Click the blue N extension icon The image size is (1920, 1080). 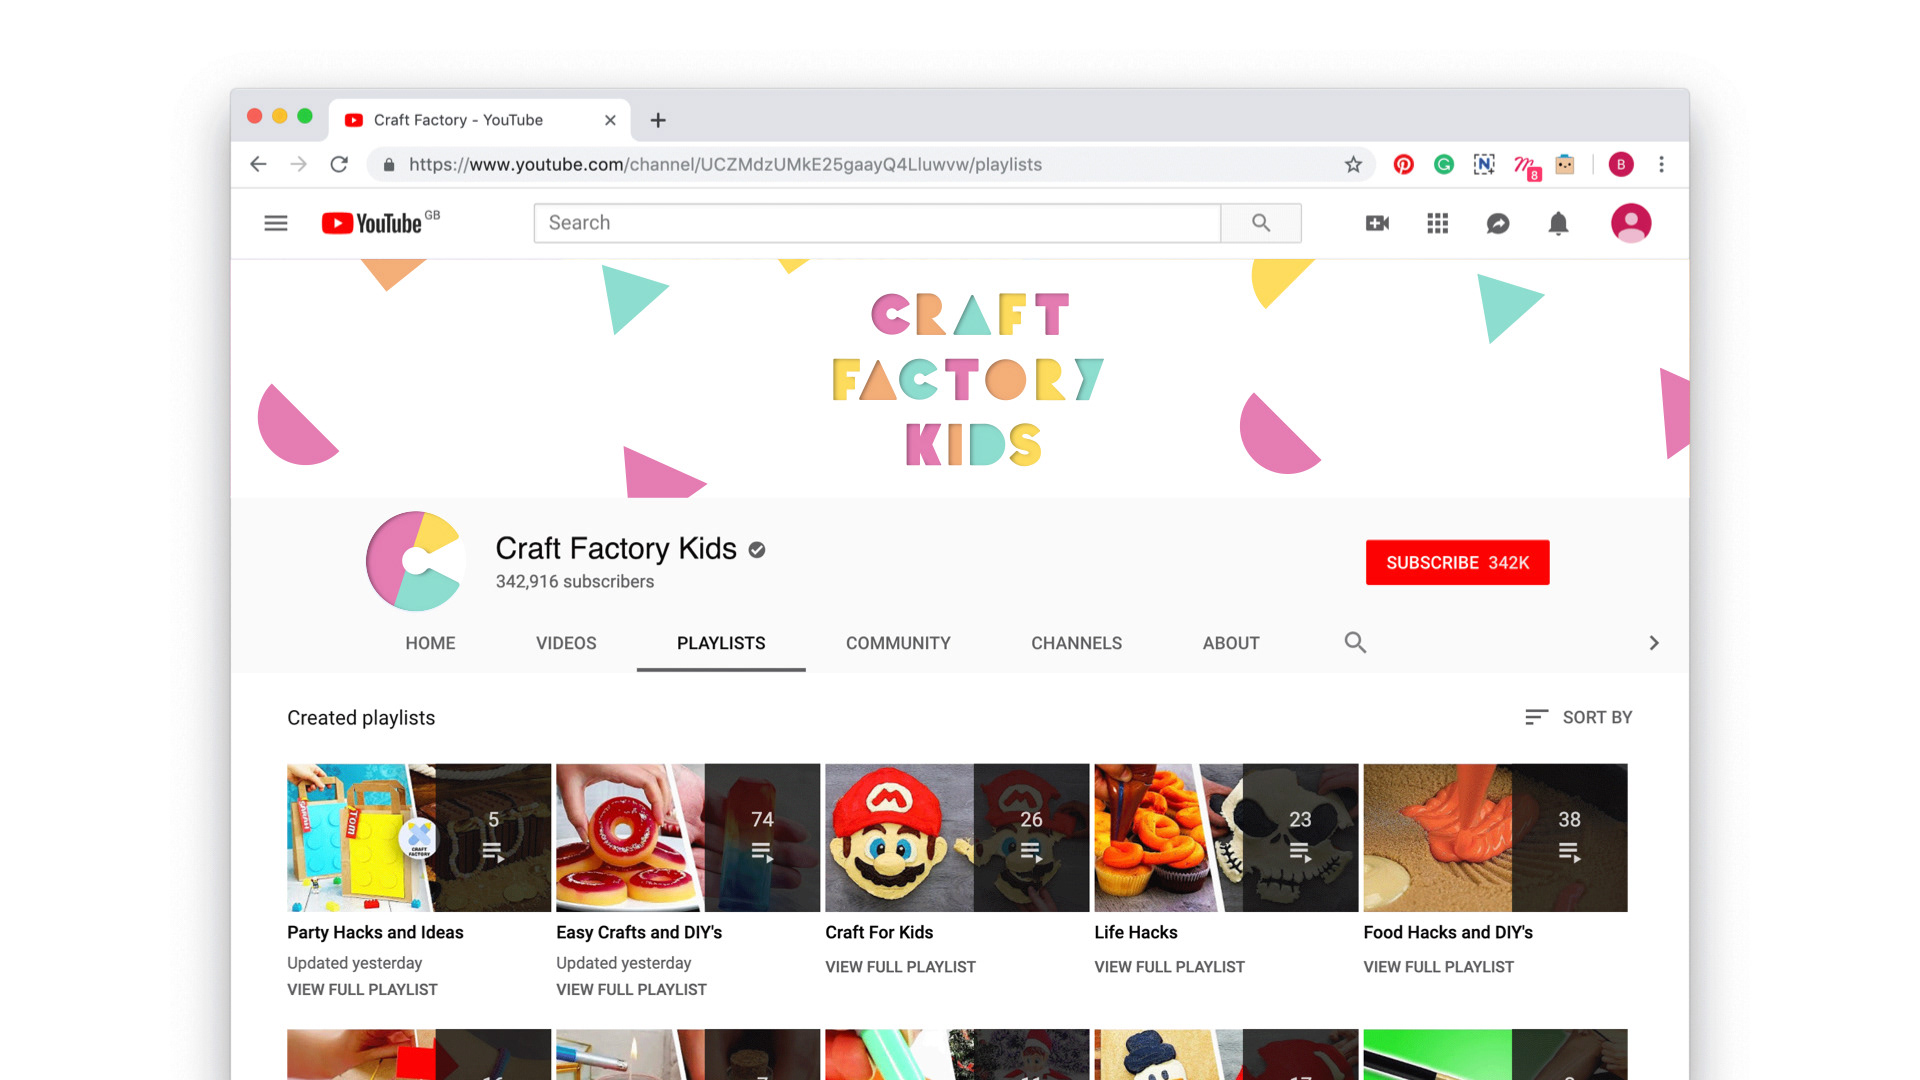coord(1484,164)
